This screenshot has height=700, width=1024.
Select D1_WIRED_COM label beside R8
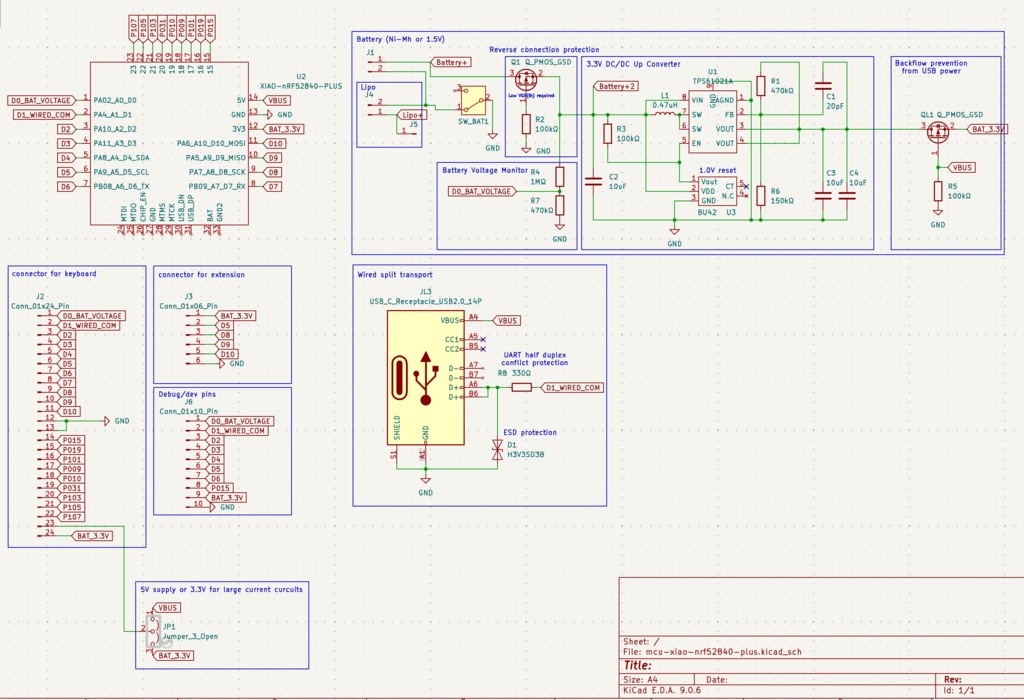(x=572, y=387)
